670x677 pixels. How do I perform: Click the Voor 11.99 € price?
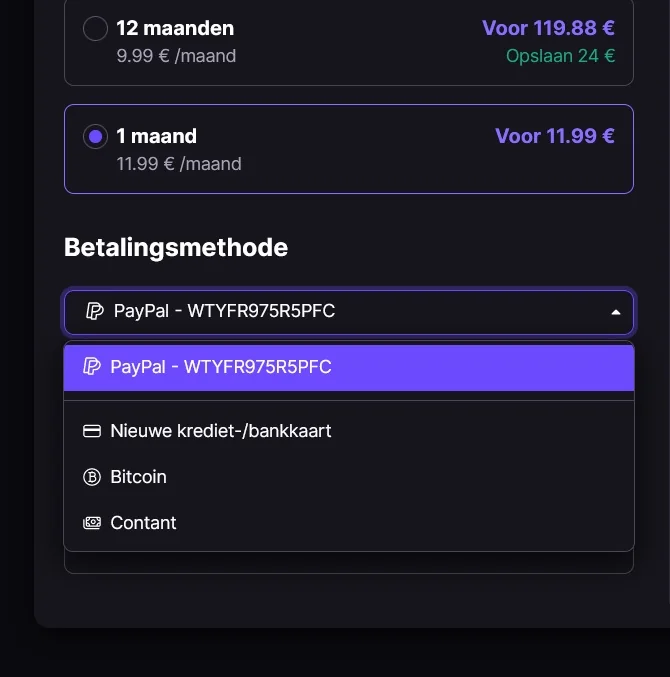tap(555, 136)
